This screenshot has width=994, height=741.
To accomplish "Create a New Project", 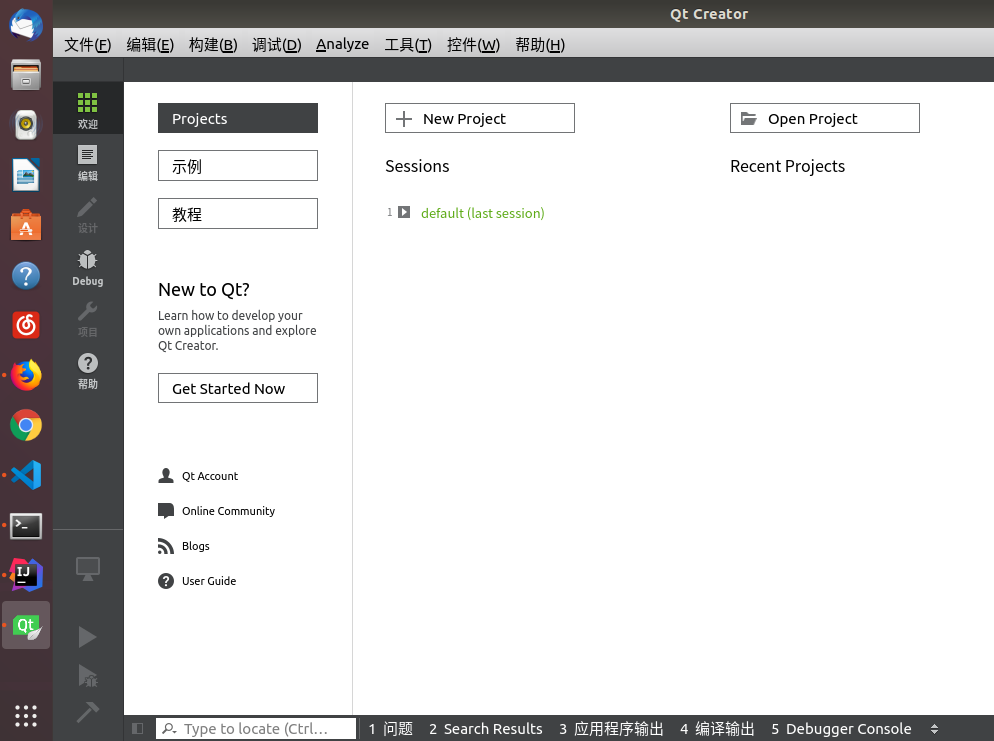I will (479, 117).
